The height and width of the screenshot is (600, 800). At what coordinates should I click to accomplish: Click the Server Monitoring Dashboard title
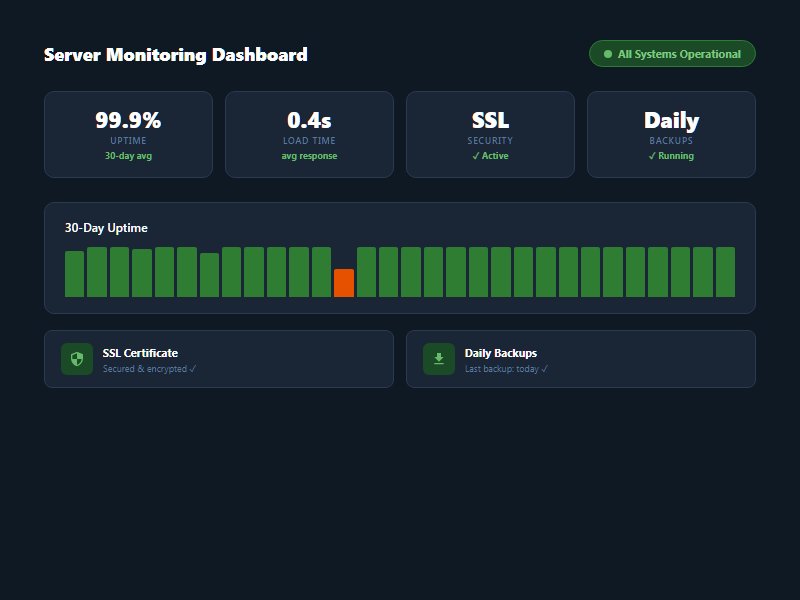[x=175, y=55]
